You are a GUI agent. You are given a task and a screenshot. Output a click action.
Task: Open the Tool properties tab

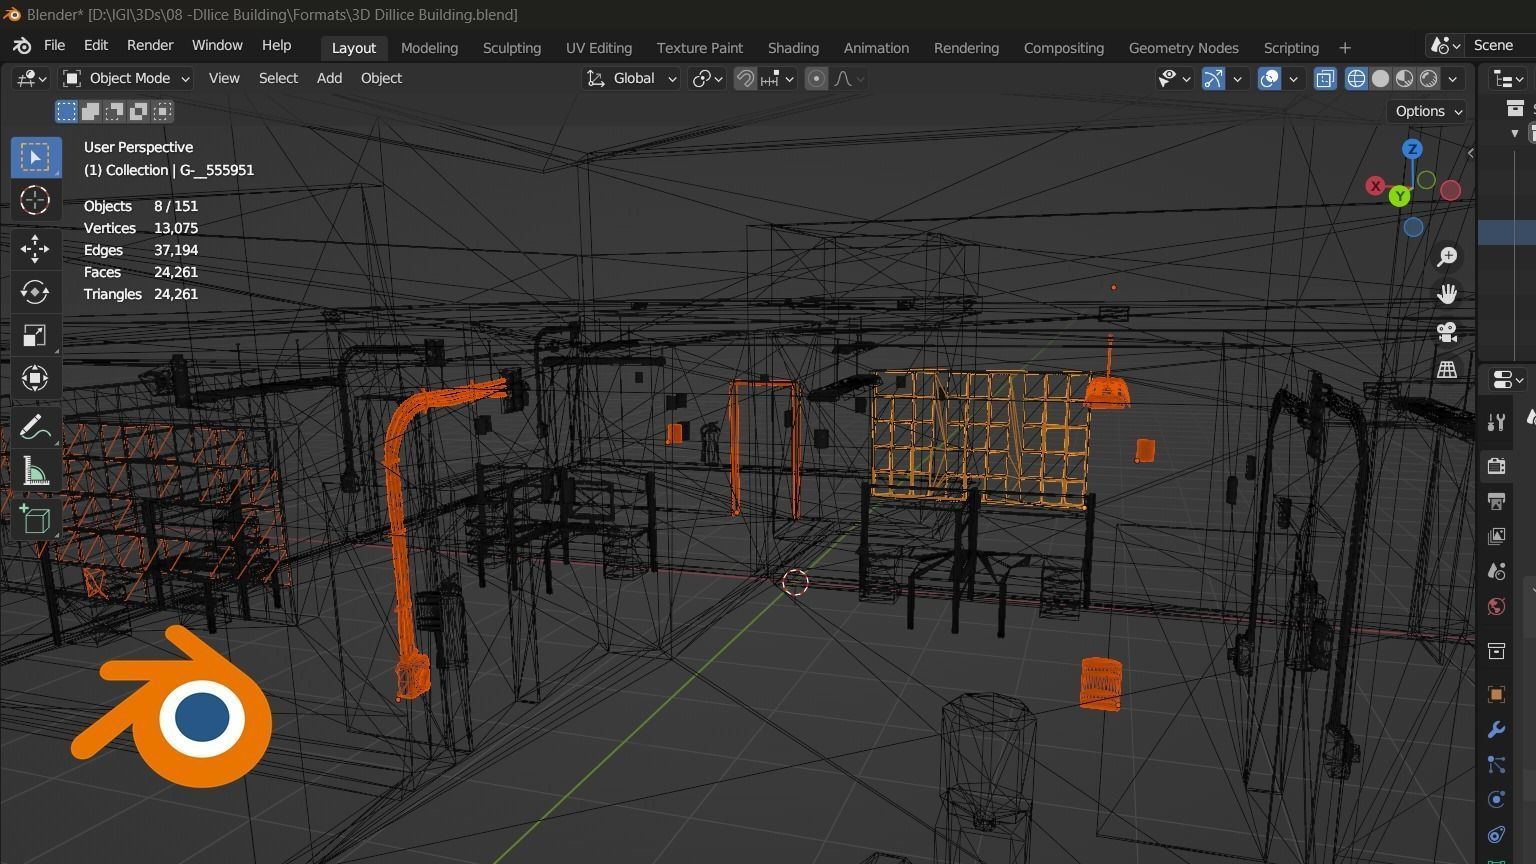click(1497, 423)
